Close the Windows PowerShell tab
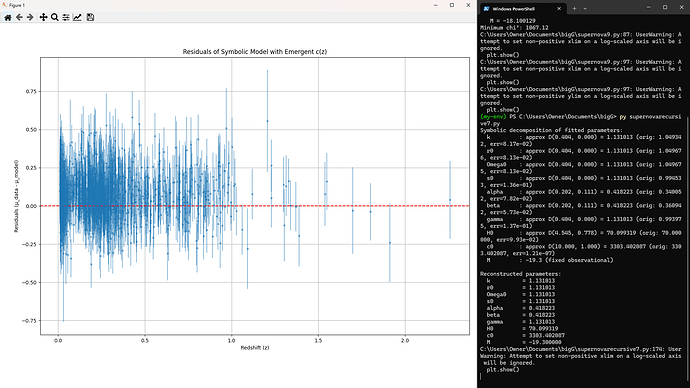 click(x=559, y=8)
